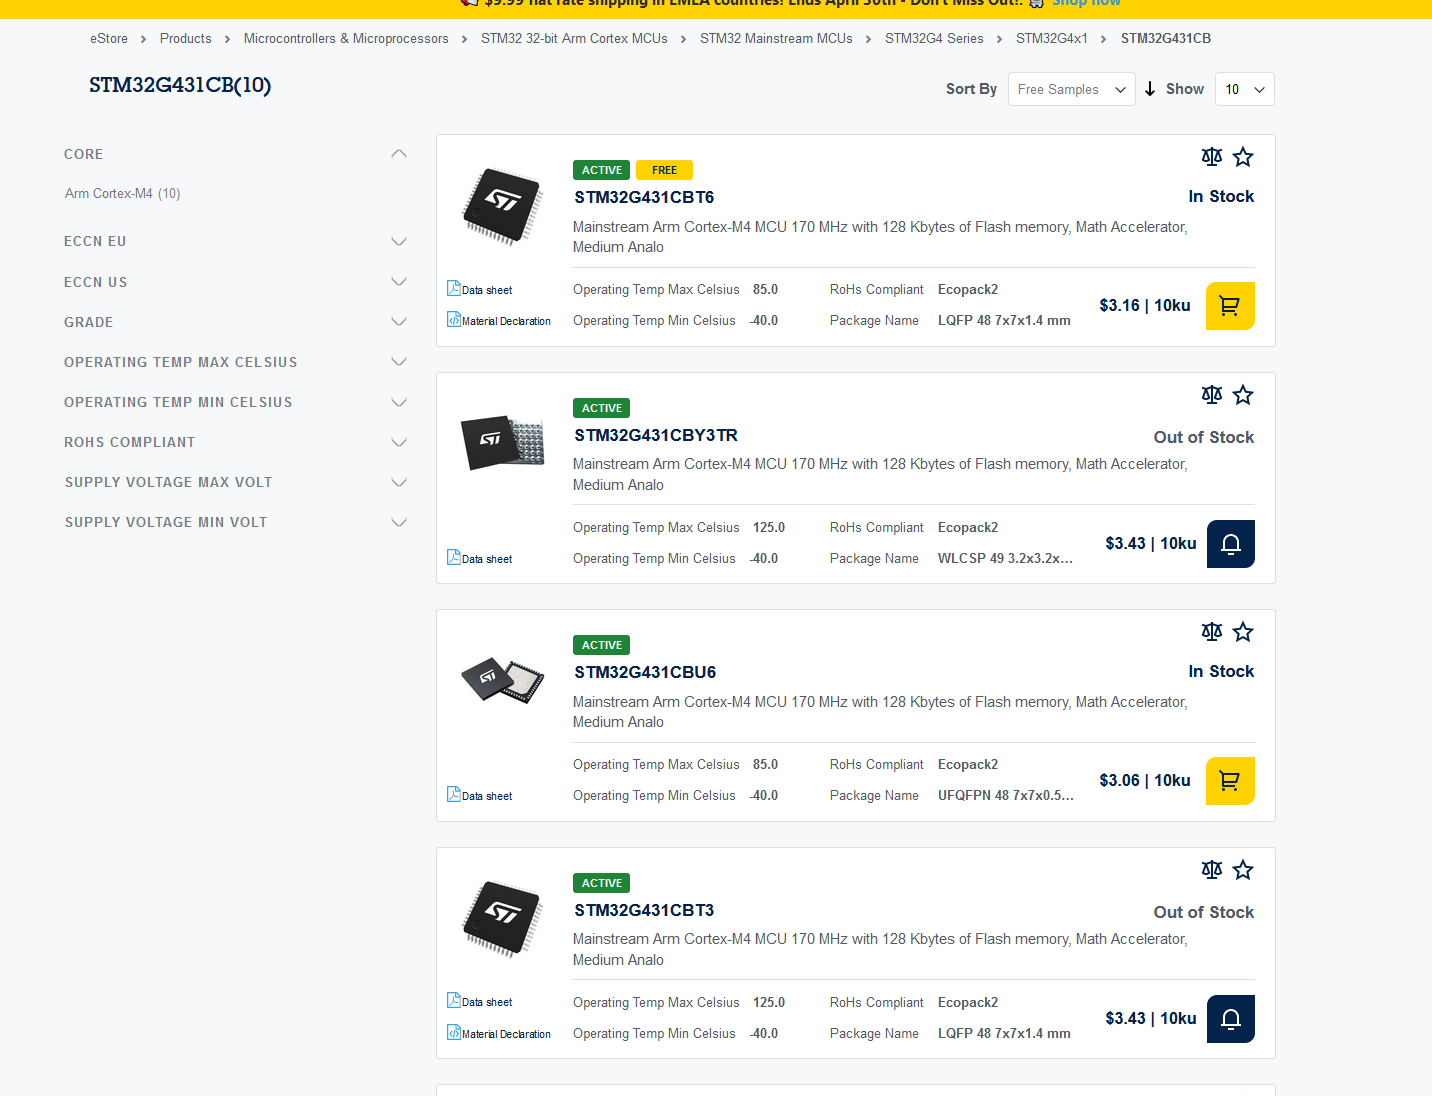This screenshot has width=1432, height=1096.
Task: Go to Products breadcrumb
Action: 186,39
